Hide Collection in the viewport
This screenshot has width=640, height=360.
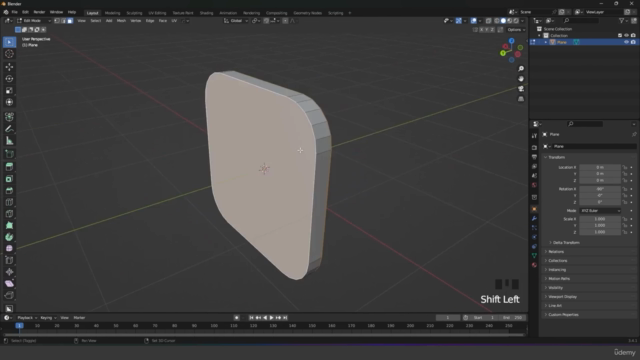627,36
